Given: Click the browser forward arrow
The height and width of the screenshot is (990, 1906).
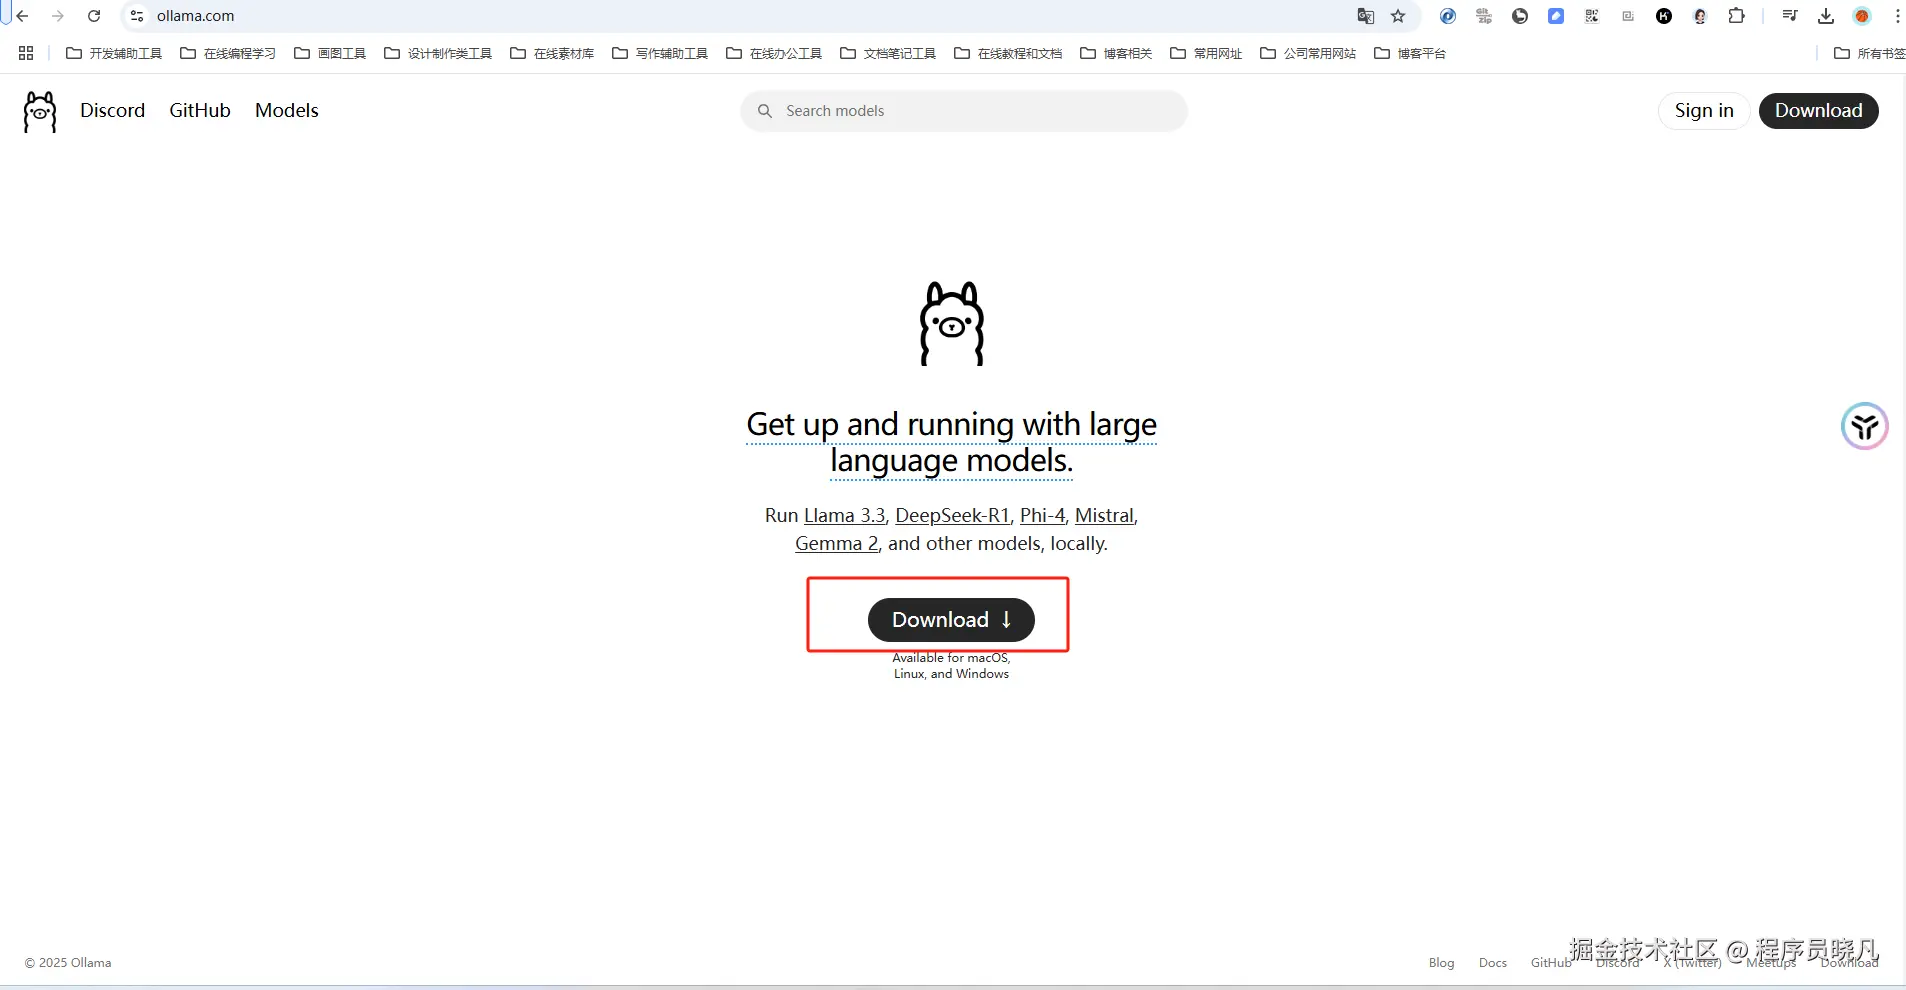Looking at the screenshot, I should [58, 16].
